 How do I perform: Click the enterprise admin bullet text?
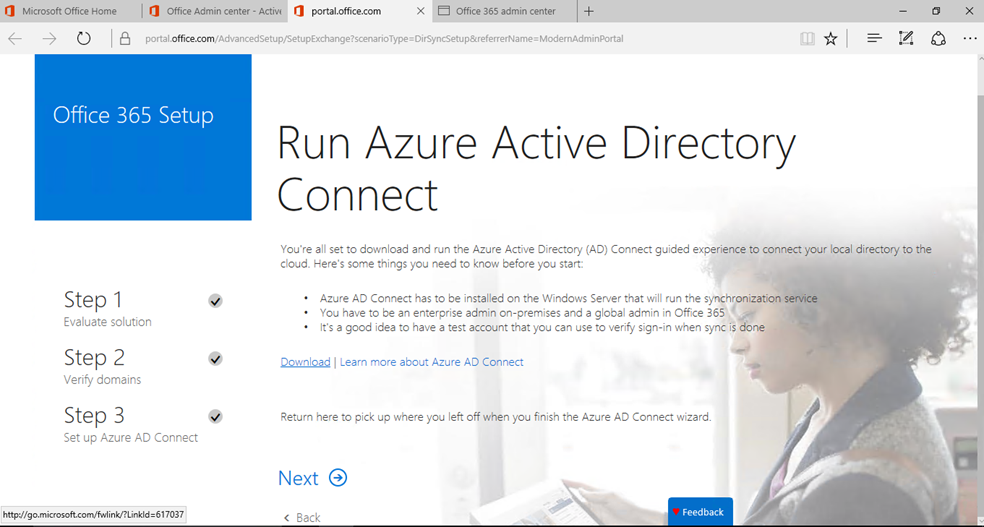click(522, 312)
